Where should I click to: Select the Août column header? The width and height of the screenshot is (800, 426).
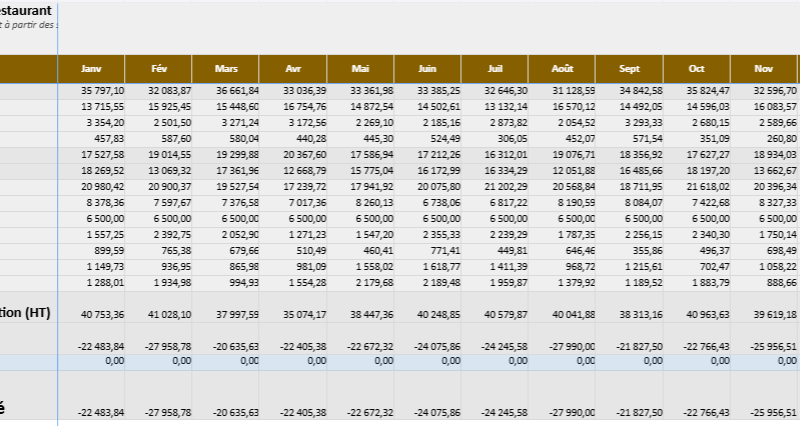pyautogui.click(x=562, y=69)
